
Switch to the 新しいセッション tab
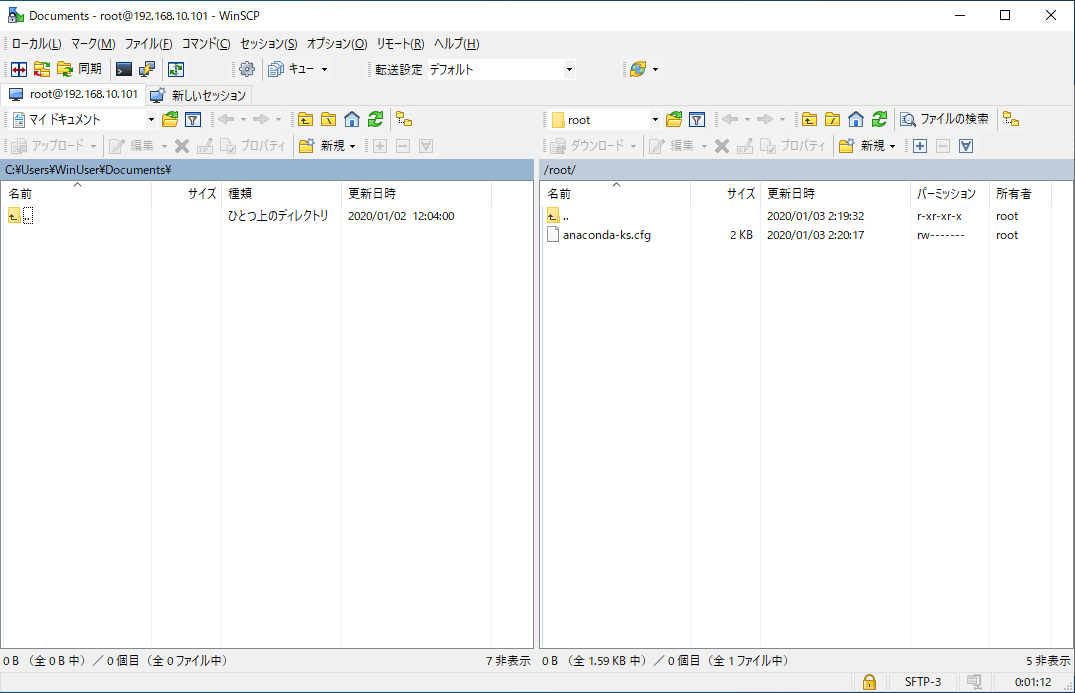(x=199, y=95)
